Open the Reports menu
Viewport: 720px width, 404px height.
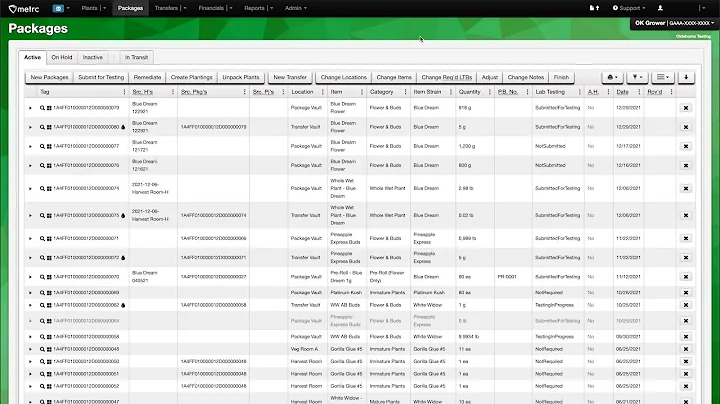pyautogui.click(x=259, y=8)
